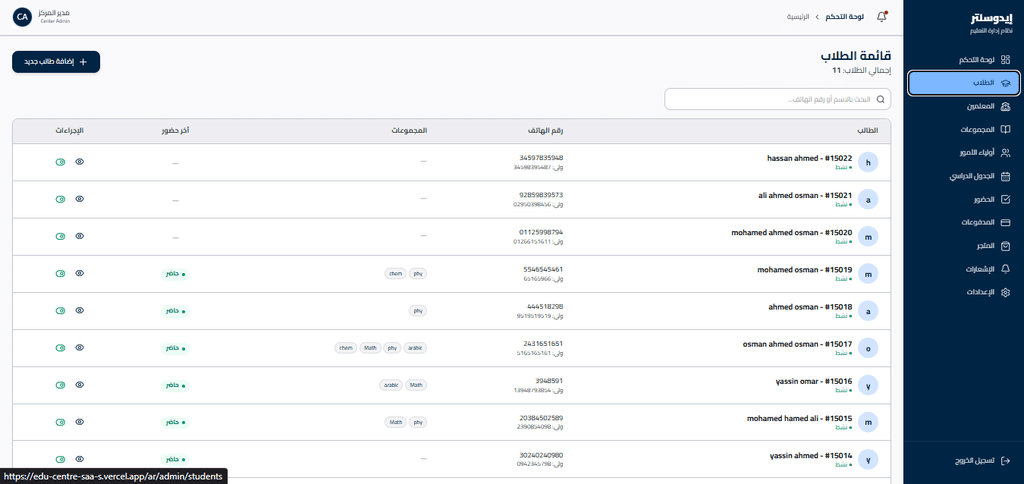Click آخر حضور column header
The width and height of the screenshot is (1024, 484).
coord(176,131)
